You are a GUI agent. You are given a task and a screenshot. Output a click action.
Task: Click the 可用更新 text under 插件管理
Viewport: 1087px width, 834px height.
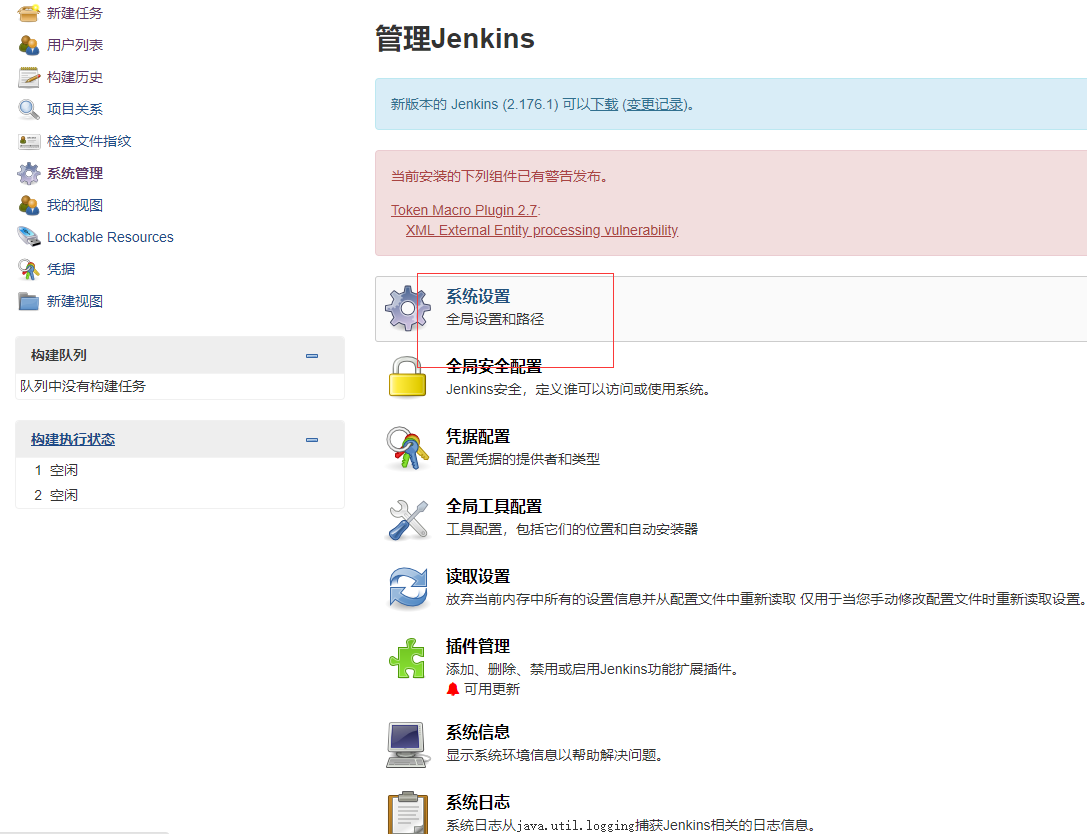pos(492,689)
